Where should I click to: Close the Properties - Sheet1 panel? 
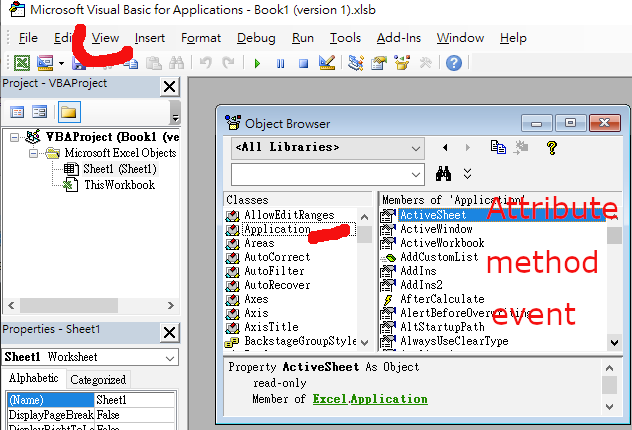[169, 333]
